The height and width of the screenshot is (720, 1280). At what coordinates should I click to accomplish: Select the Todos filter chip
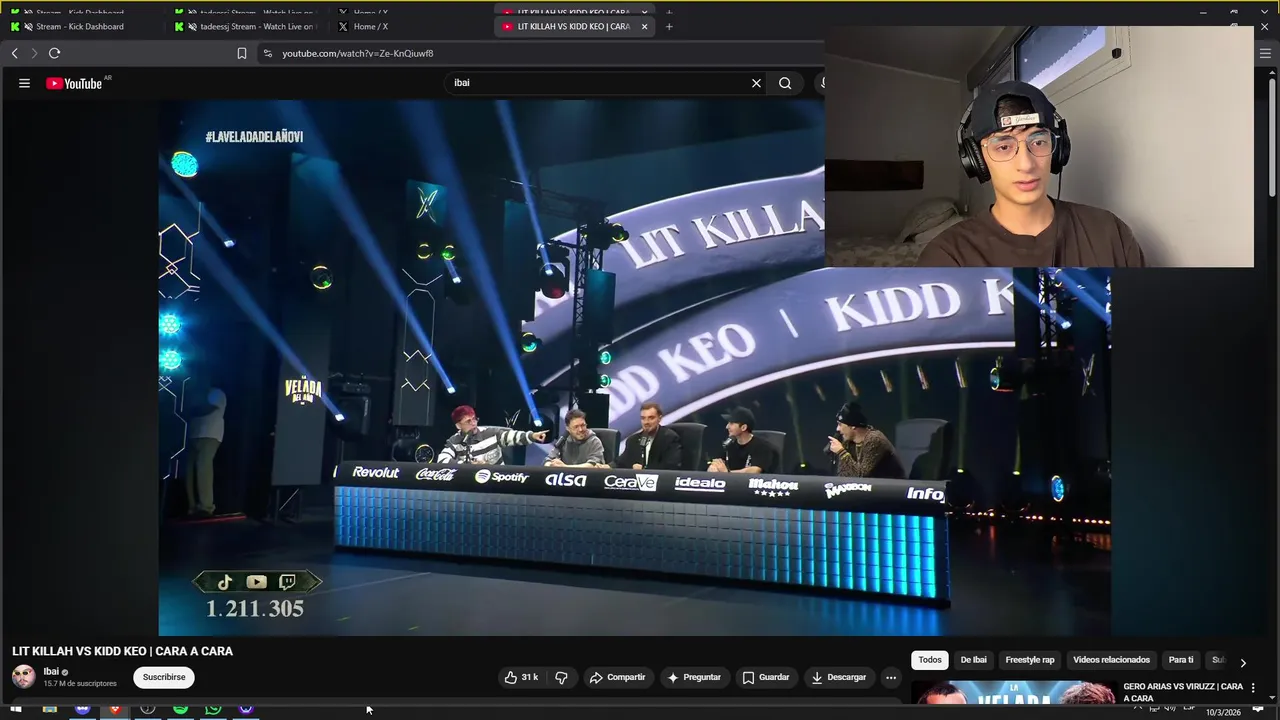click(x=930, y=660)
